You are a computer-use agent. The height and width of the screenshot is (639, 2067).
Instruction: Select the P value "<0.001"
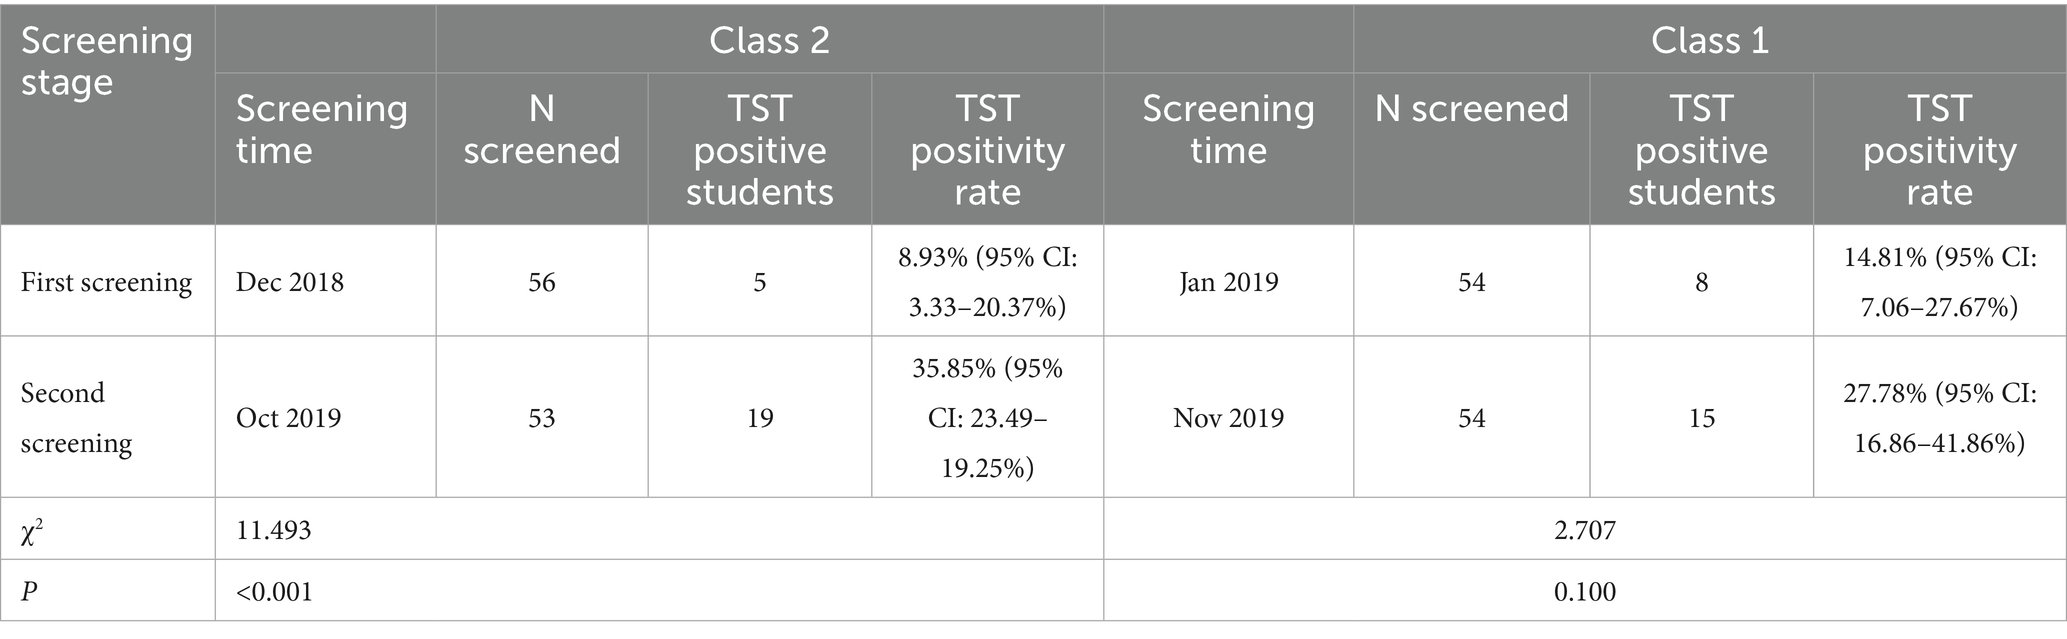274,592
